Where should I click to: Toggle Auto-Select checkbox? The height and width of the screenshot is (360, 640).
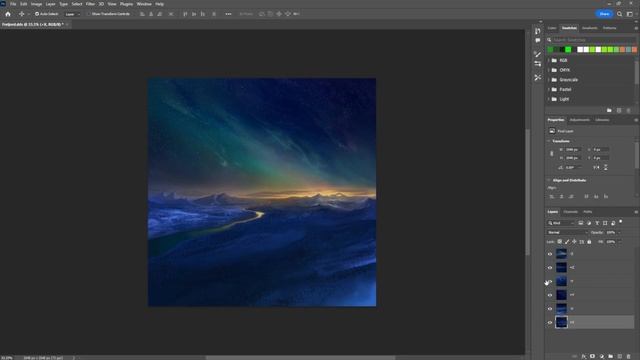37,14
